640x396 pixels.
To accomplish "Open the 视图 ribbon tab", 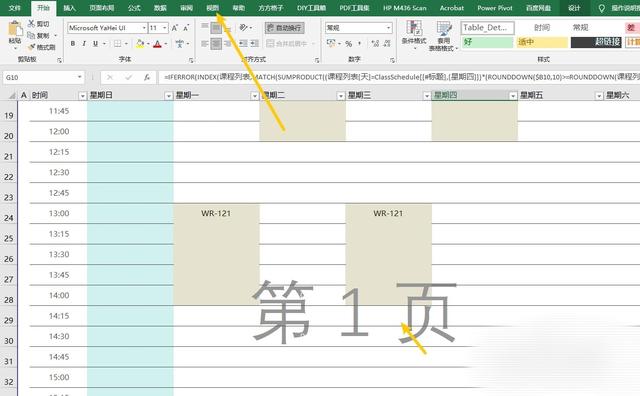I will [x=212, y=8].
